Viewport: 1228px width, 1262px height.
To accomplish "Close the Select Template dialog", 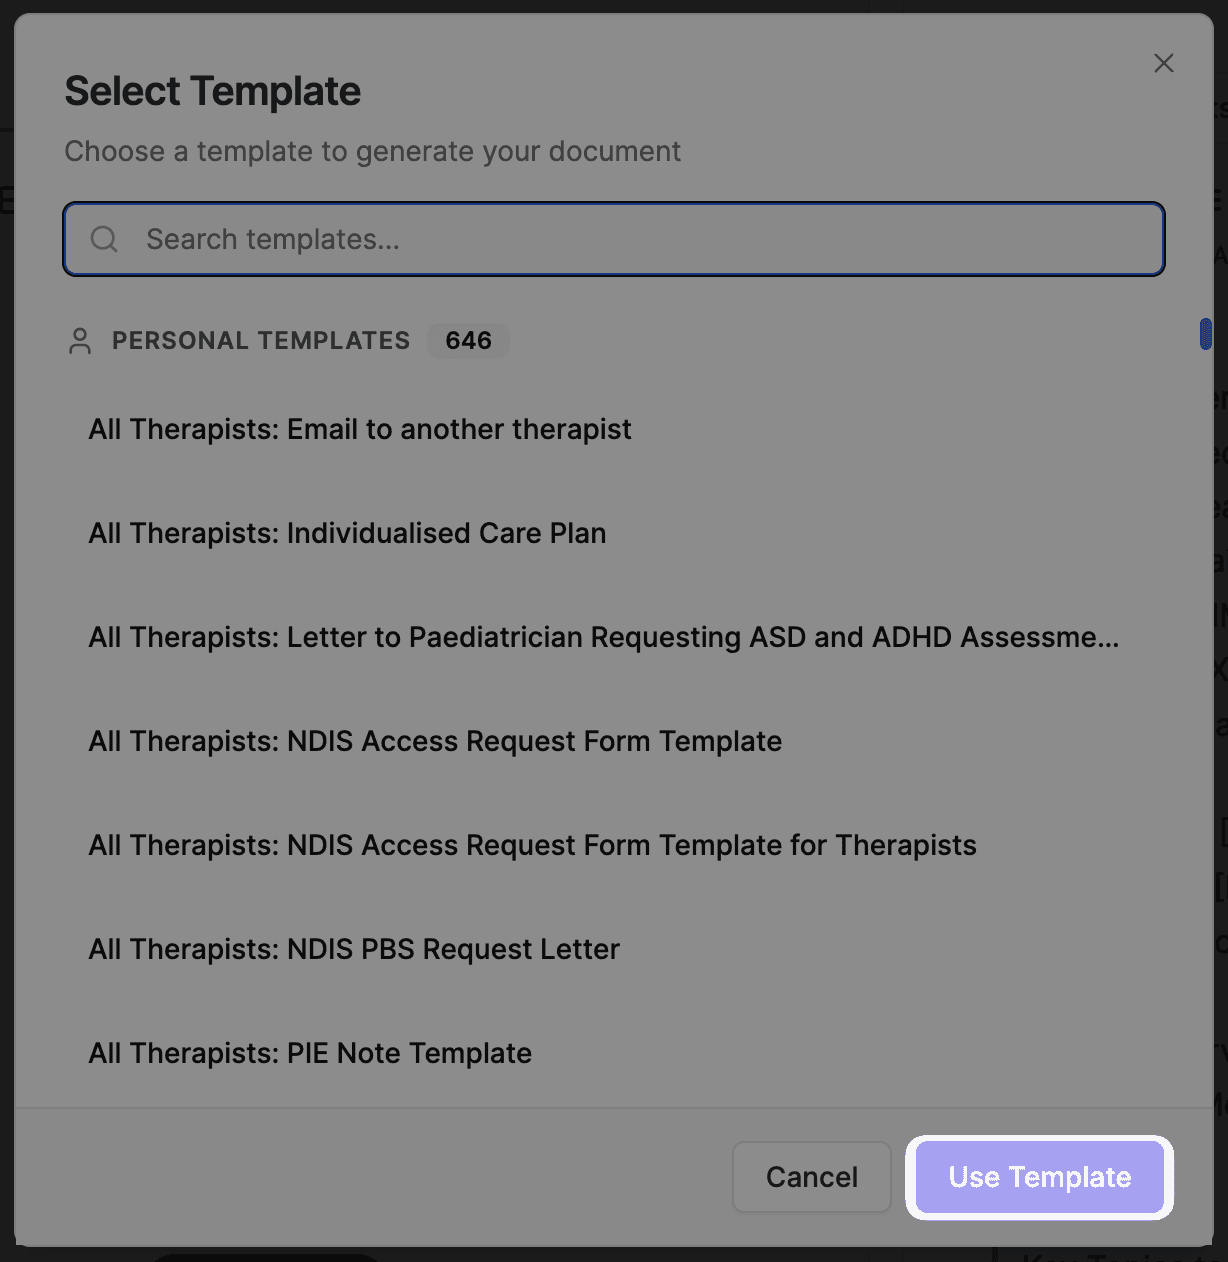I will pyautogui.click(x=1163, y=63).
